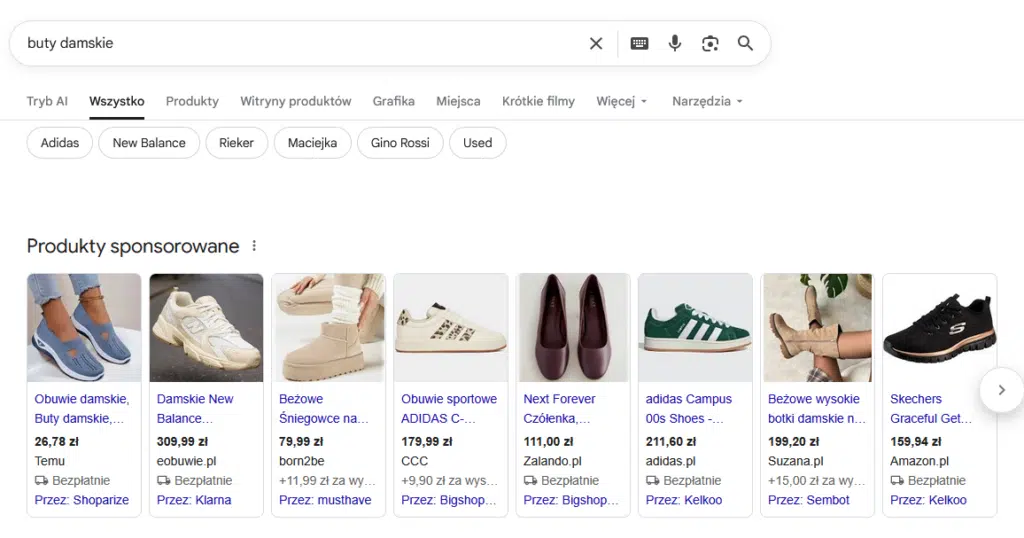Viewport: 1024px width, 538px height.
Task: Click the born2be seller name
Action: [x=301, y=461]
